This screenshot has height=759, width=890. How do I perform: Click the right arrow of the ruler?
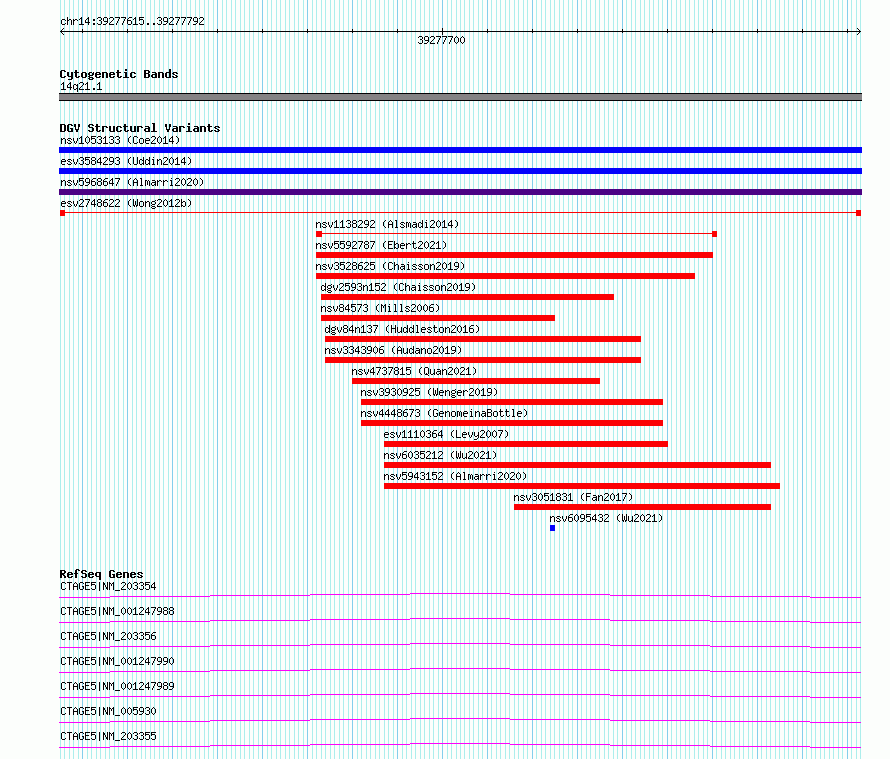tap(858, 32)
